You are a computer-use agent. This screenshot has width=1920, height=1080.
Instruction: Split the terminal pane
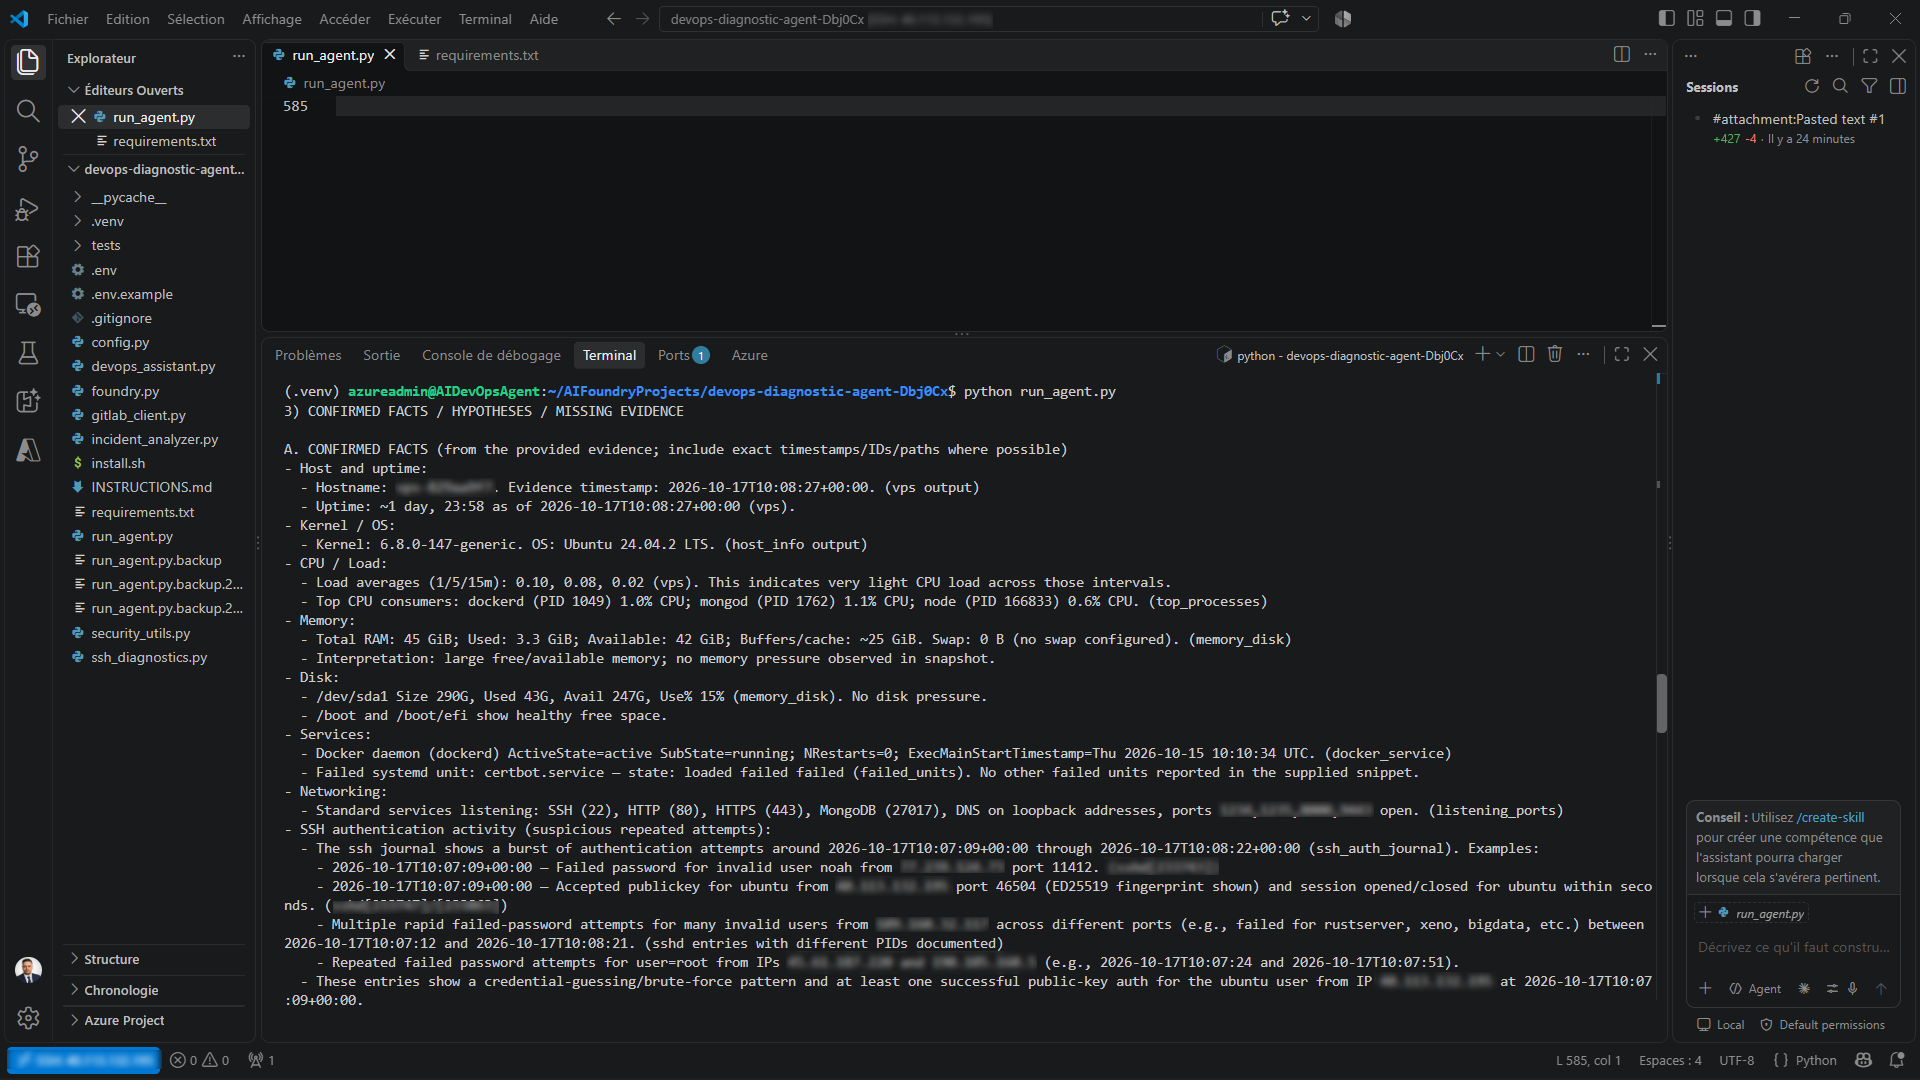click(x=1526, y=354)
